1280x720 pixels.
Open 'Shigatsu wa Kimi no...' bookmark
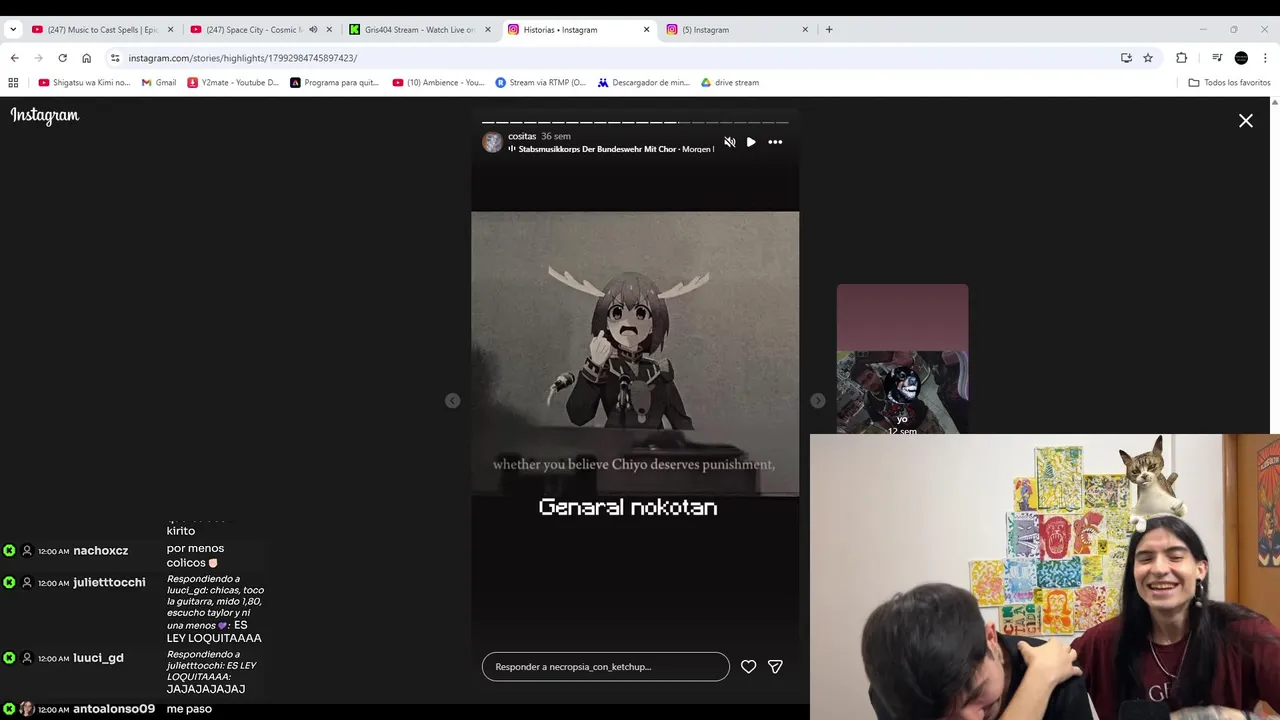point(84,83)
